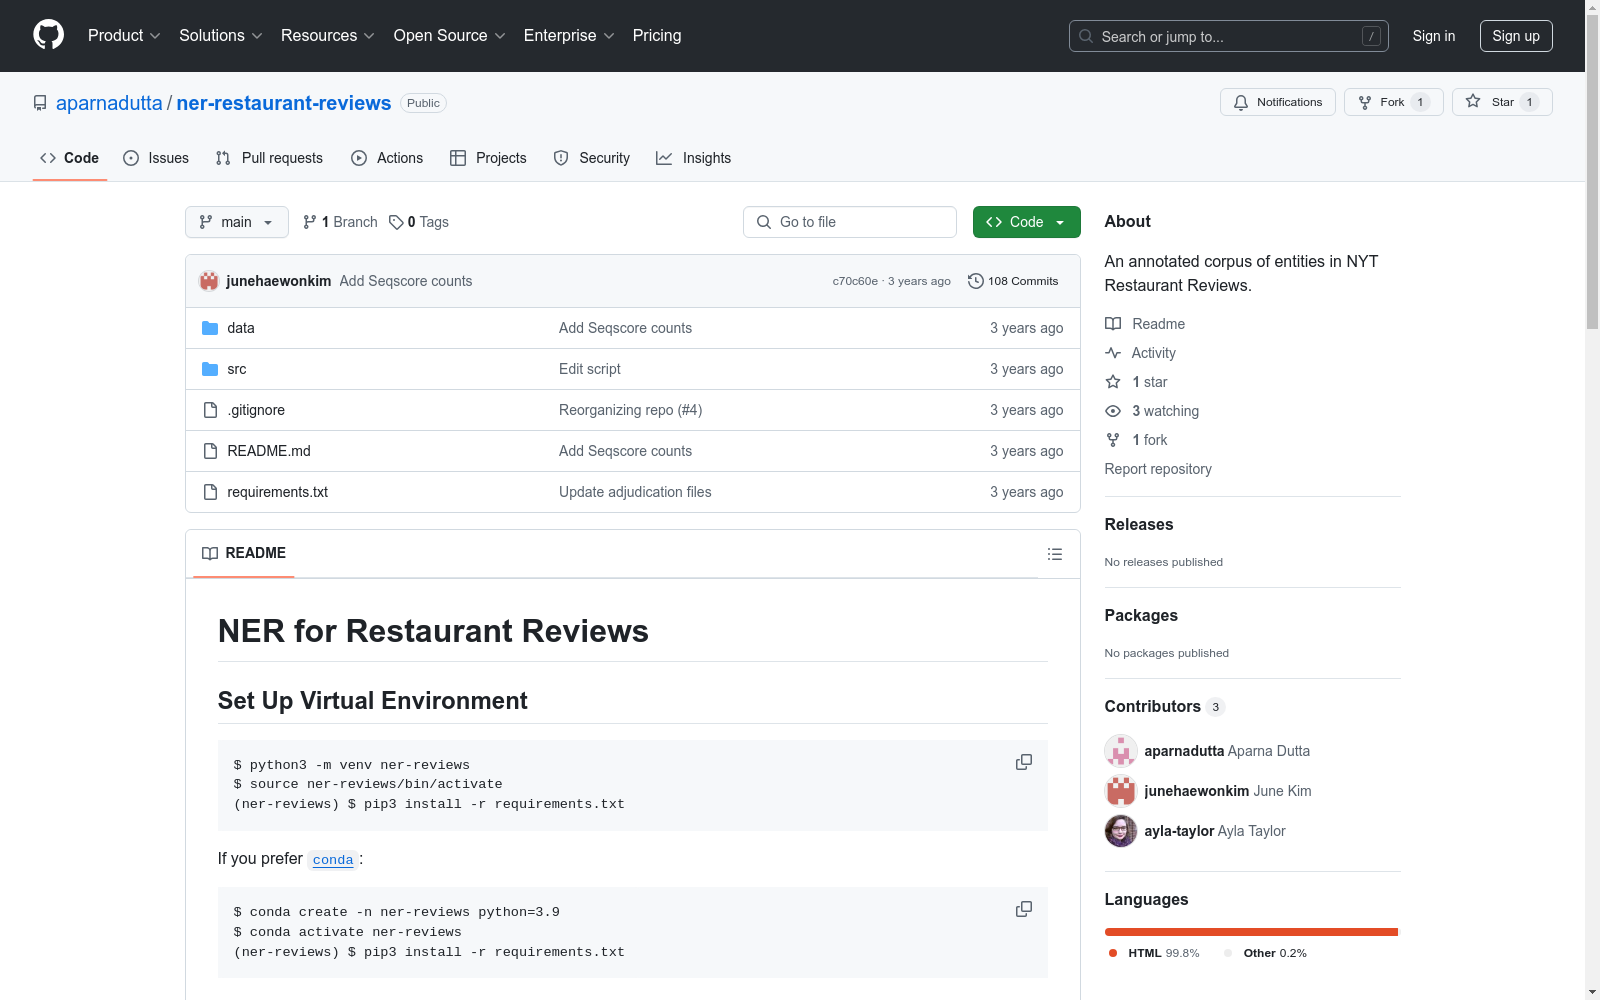Open aparnadutta's contributor avatar
The height and width of the screenshot is (1000, 1600).
[1121, 751]
